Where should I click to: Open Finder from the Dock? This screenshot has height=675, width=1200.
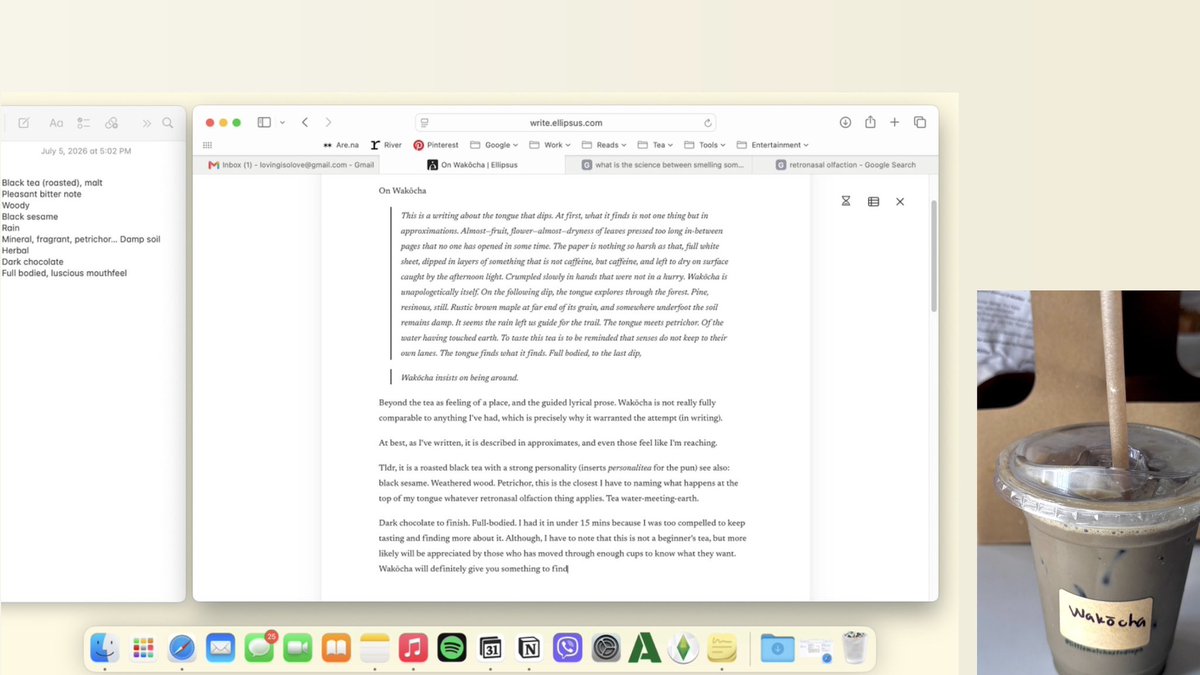click(x=105, y=648)
